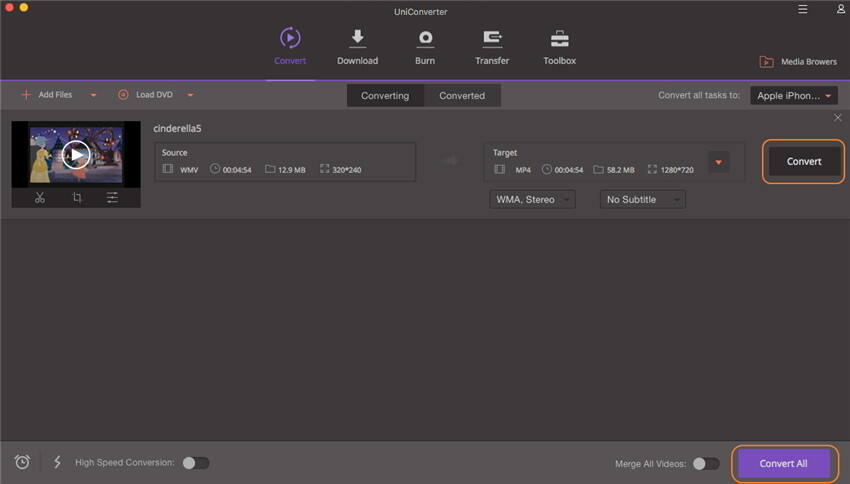Screen dimensions: 850x484
Task: Select the cinderella5 file name
Action: click(x=177, y=128)
